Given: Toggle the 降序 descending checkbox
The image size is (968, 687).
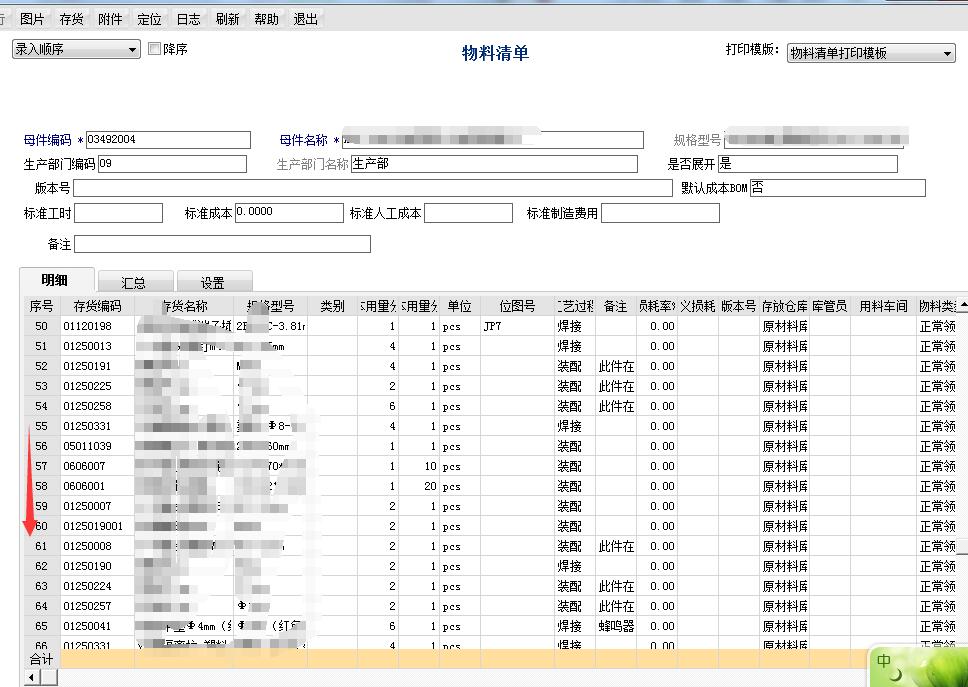Looking at the screenshot, I should pos(154,48).
